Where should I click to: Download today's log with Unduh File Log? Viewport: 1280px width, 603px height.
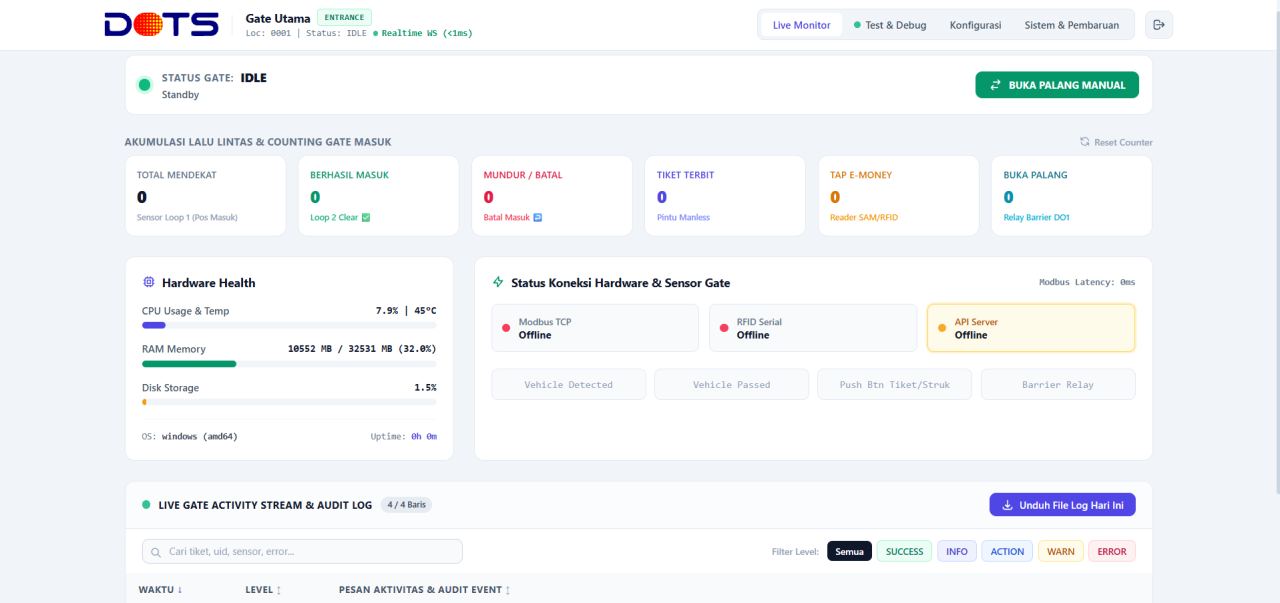pyautogui.click(x=1062, y=505)
